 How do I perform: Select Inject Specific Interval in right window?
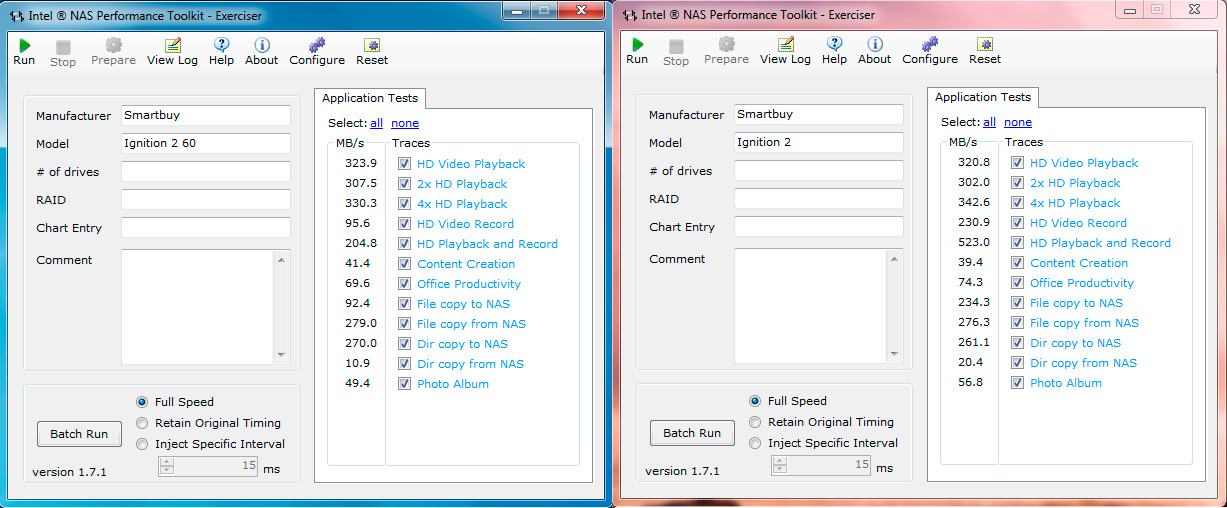[x=755, y=443]
